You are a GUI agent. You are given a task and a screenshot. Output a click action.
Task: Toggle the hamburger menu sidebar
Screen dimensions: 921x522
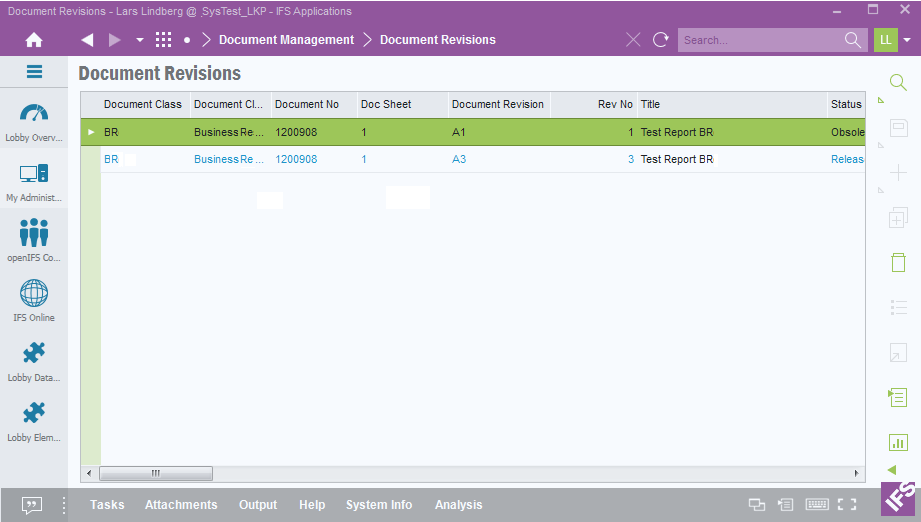pos(34,72)
